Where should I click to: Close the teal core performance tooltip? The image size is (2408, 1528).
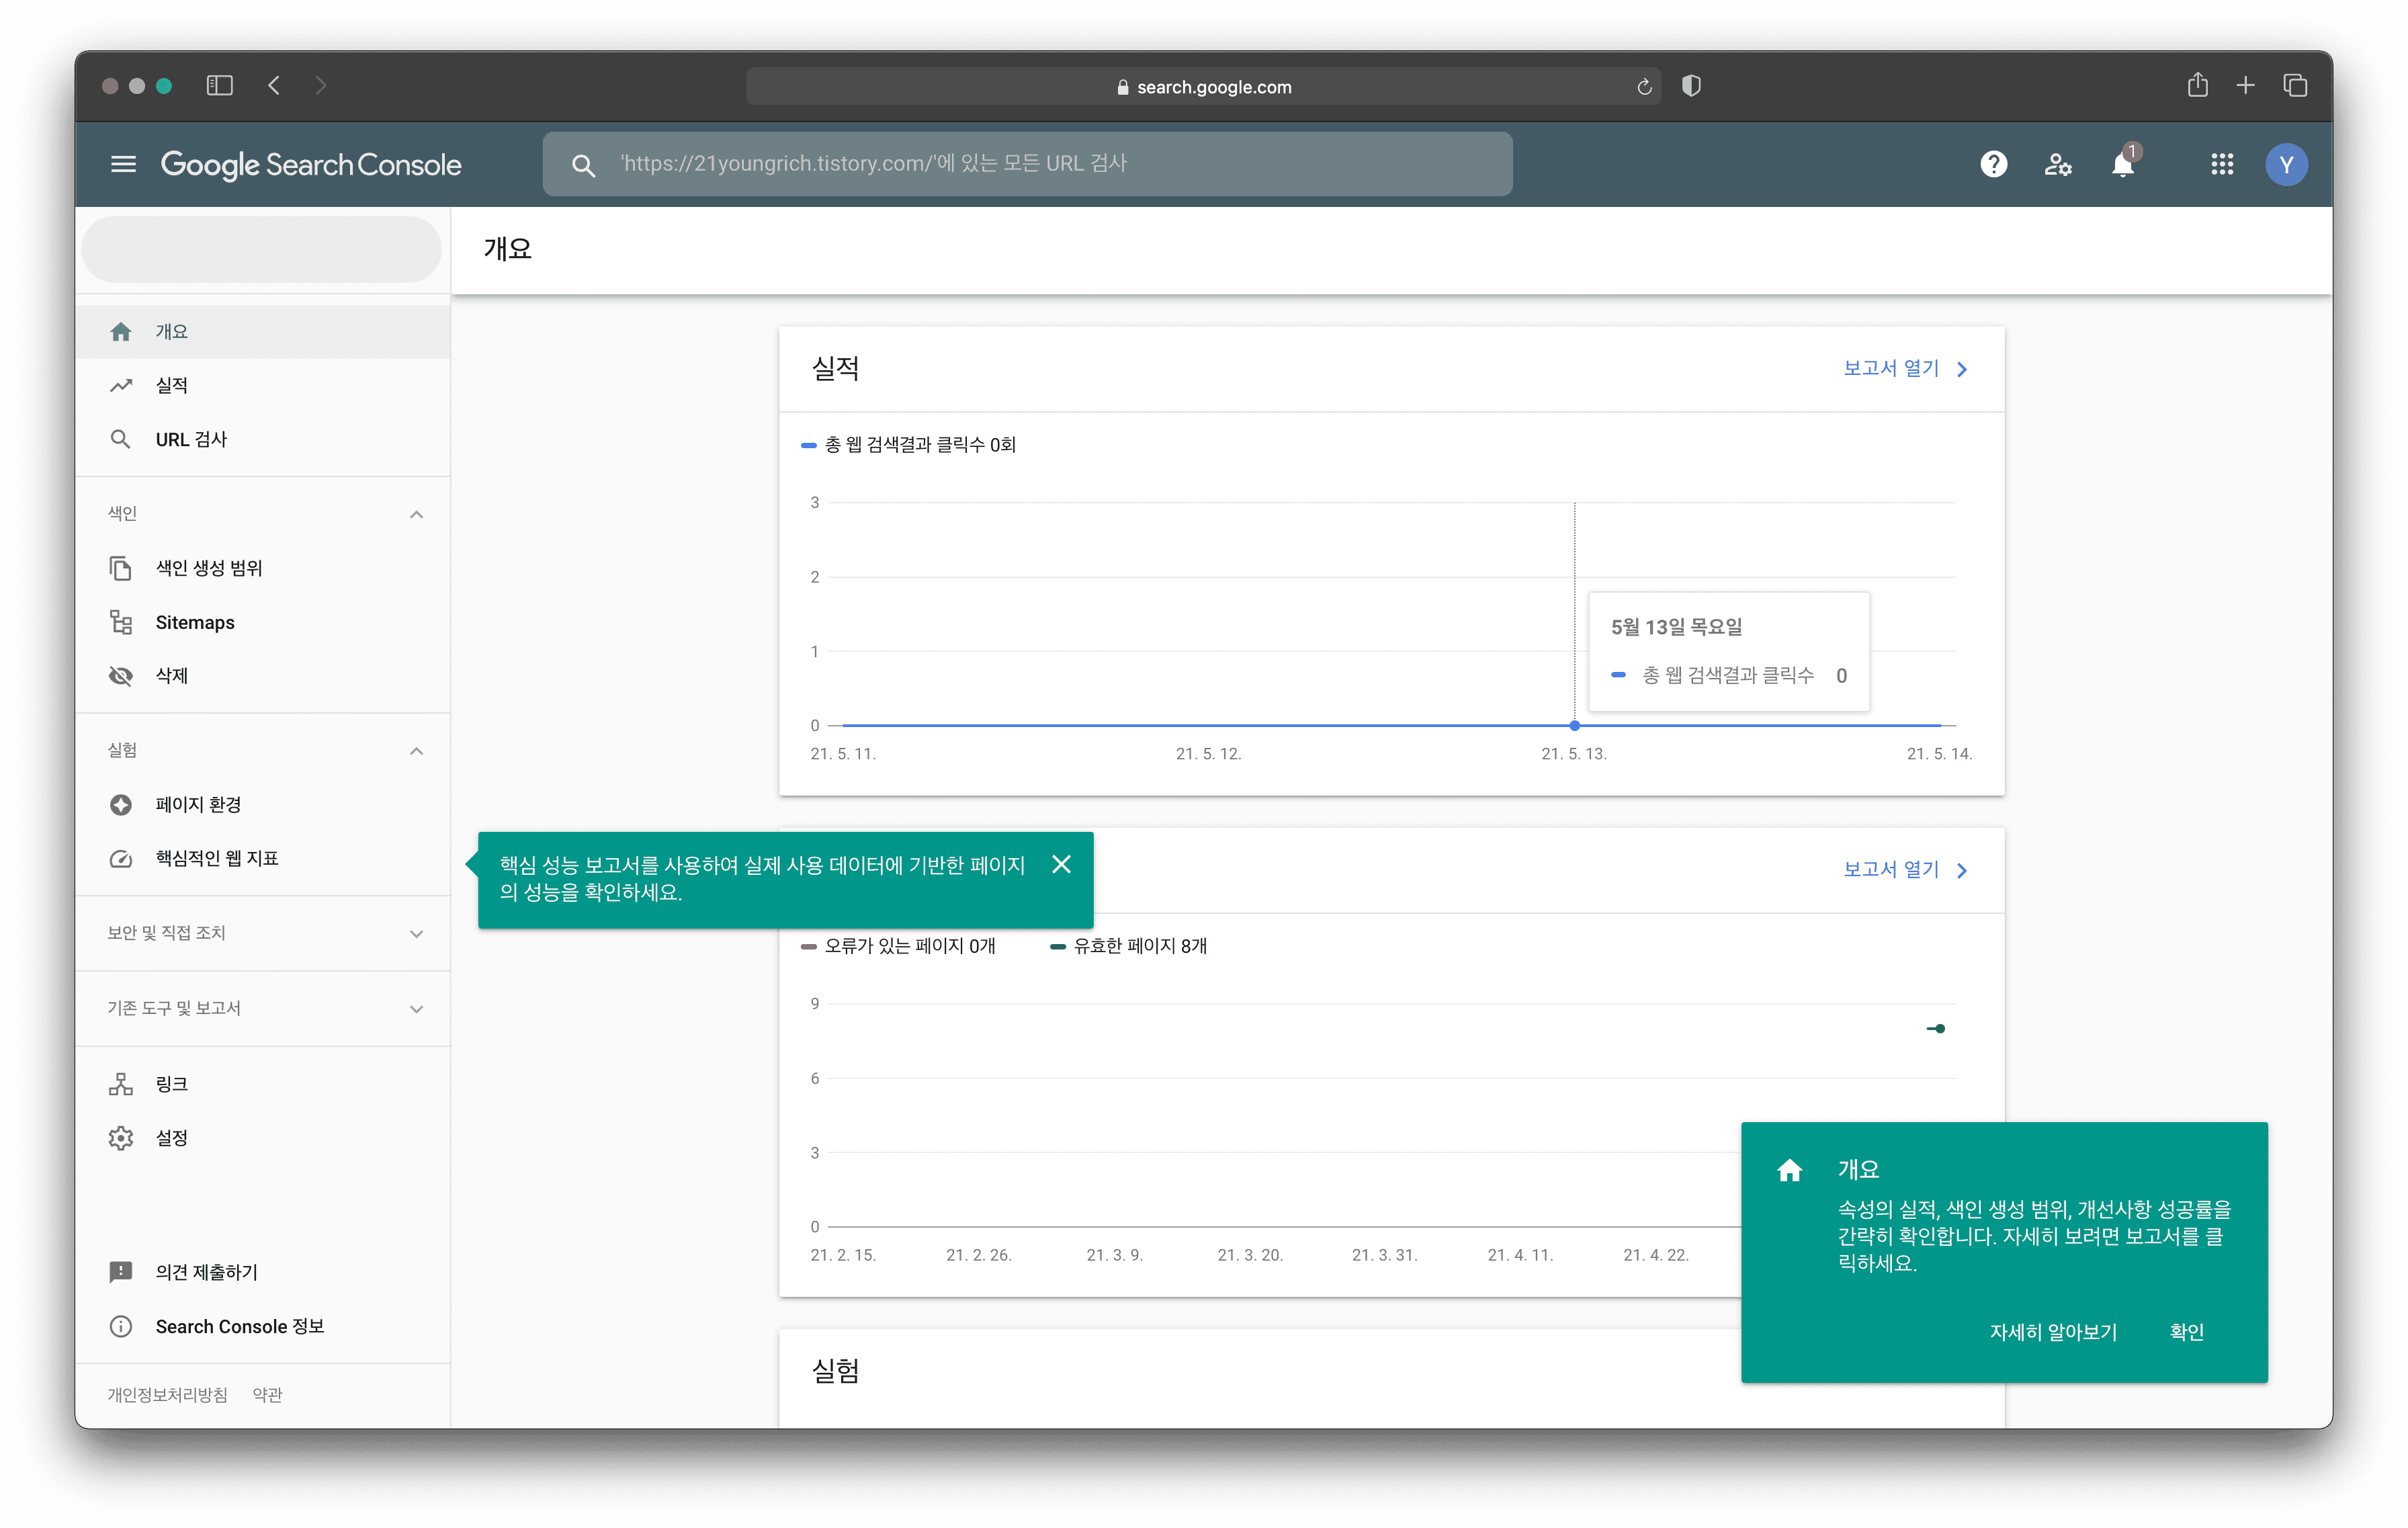pos(1061,864)
